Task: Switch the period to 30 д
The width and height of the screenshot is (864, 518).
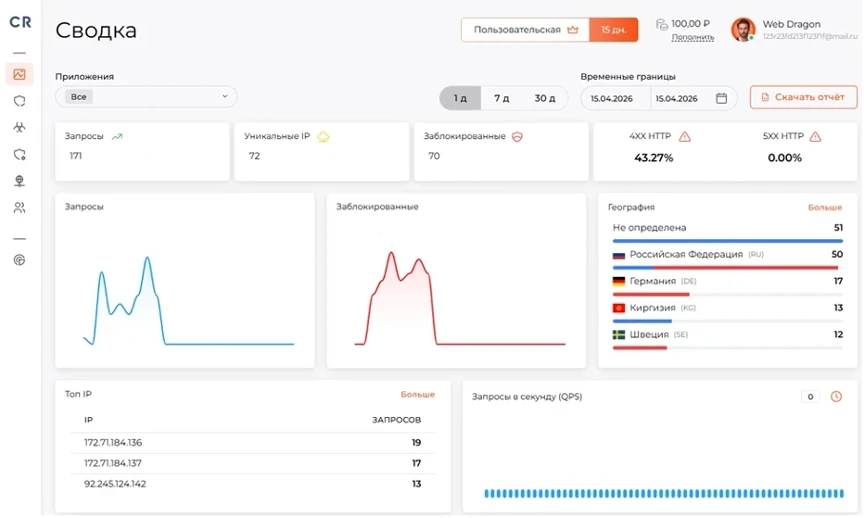Action: (x=544, y=98)
